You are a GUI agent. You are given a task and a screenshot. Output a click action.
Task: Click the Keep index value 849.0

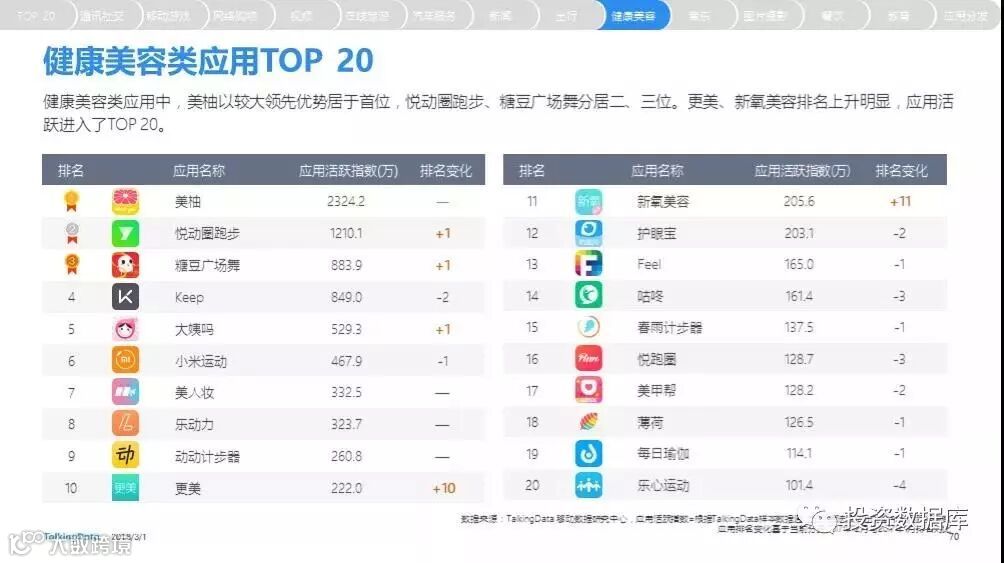[x=346, y=297]
